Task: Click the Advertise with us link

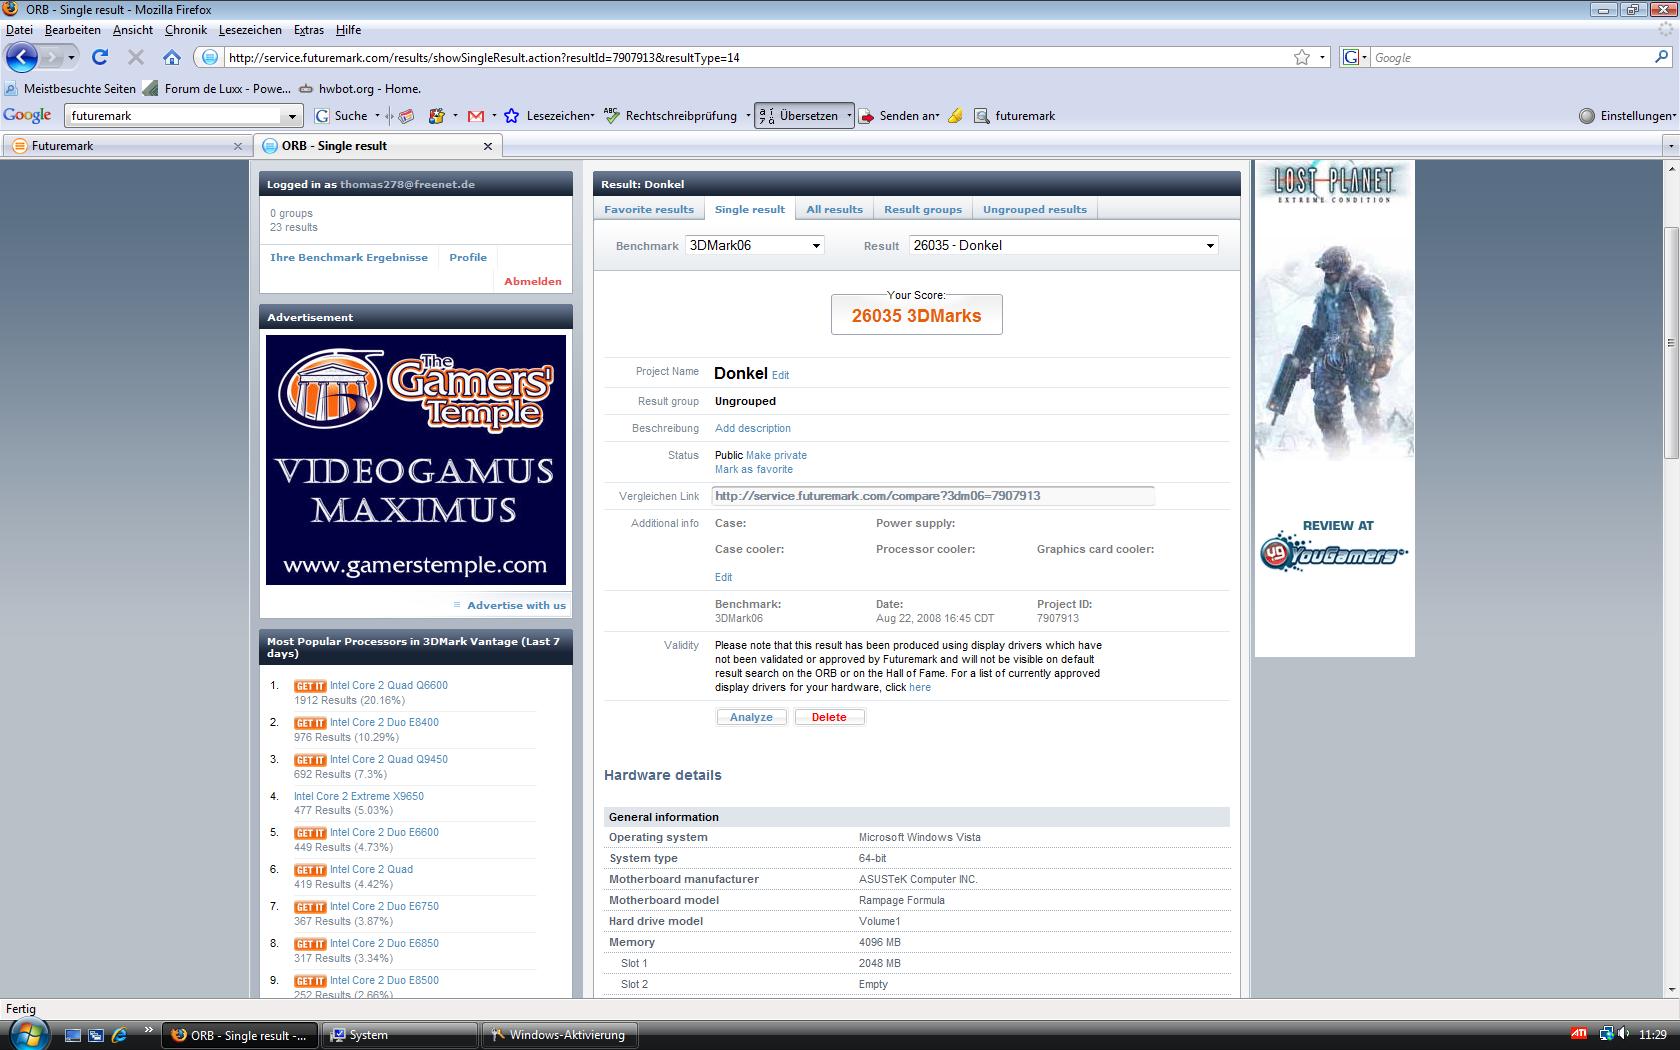Action: pyautogui.click(x=516, y=605)
